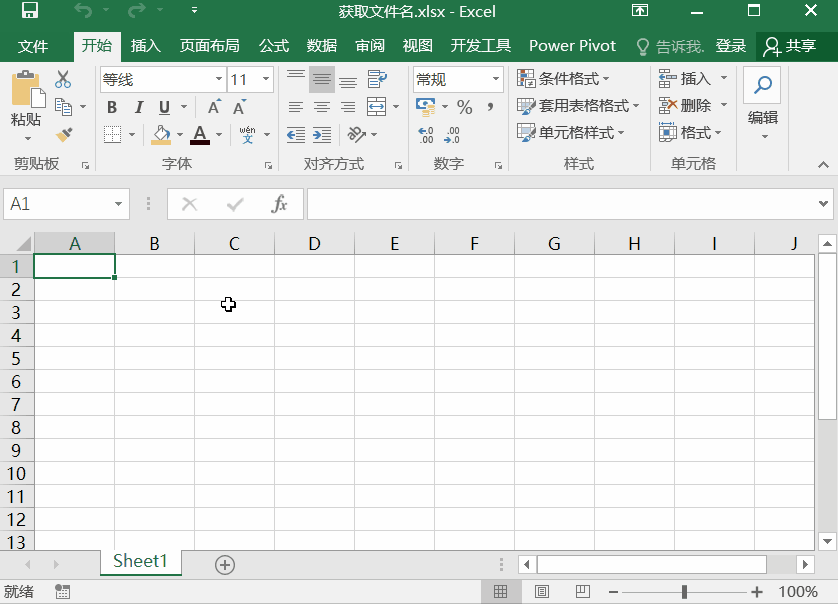Apply the font color A swatch
This screenshot has height=604, width=838.
200,135
